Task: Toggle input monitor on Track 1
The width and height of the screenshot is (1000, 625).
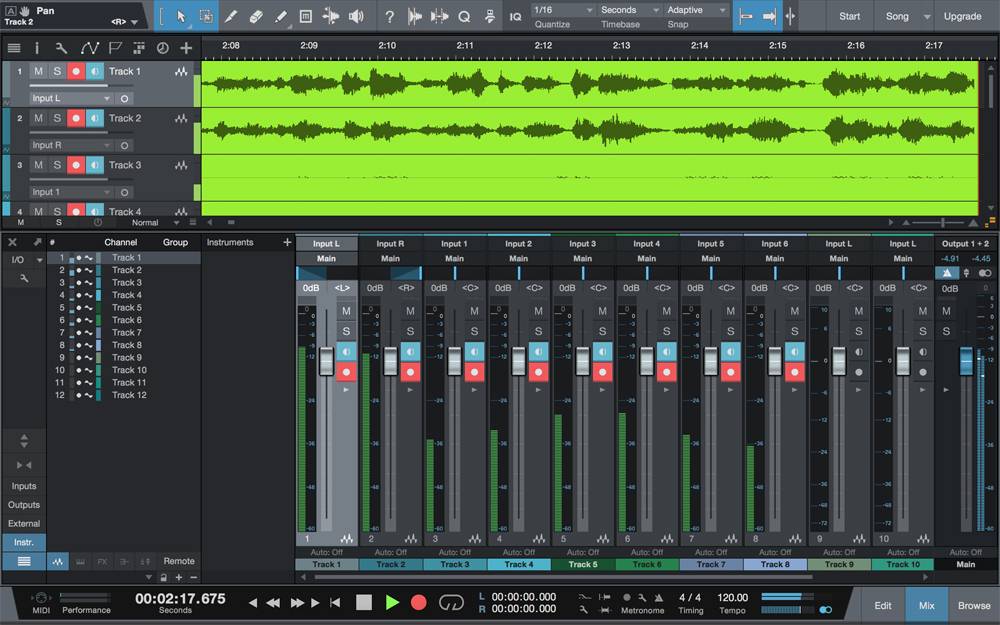Action: coord(94,71)
